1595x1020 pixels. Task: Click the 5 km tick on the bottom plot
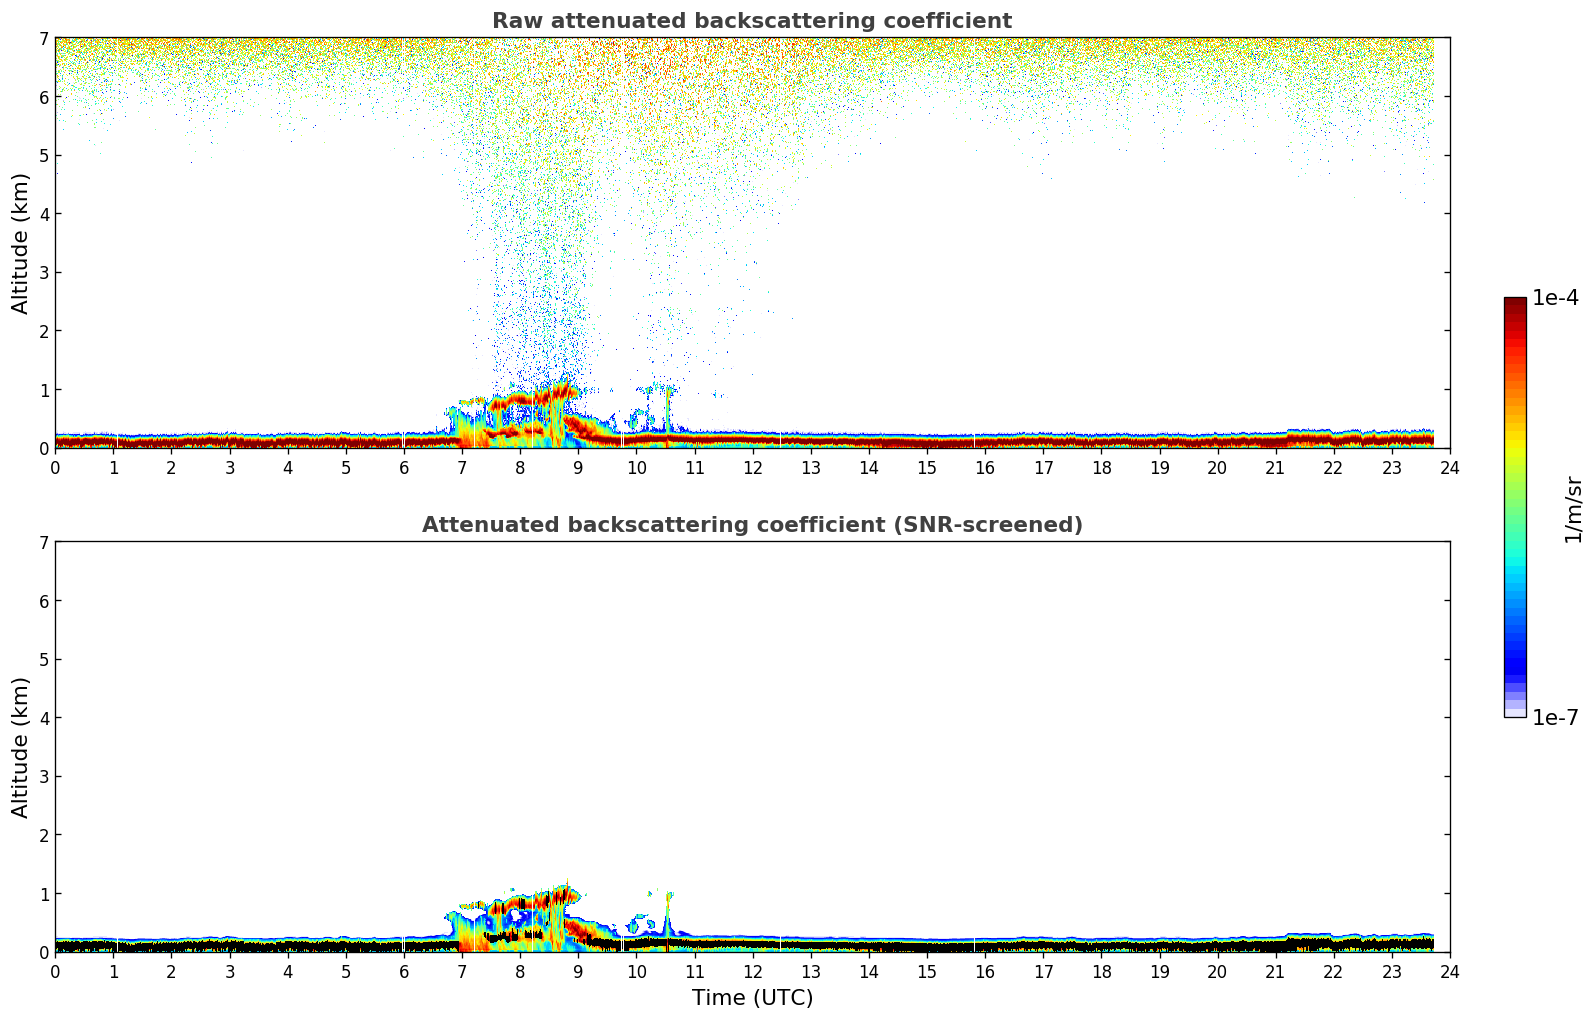pos(43,659)
